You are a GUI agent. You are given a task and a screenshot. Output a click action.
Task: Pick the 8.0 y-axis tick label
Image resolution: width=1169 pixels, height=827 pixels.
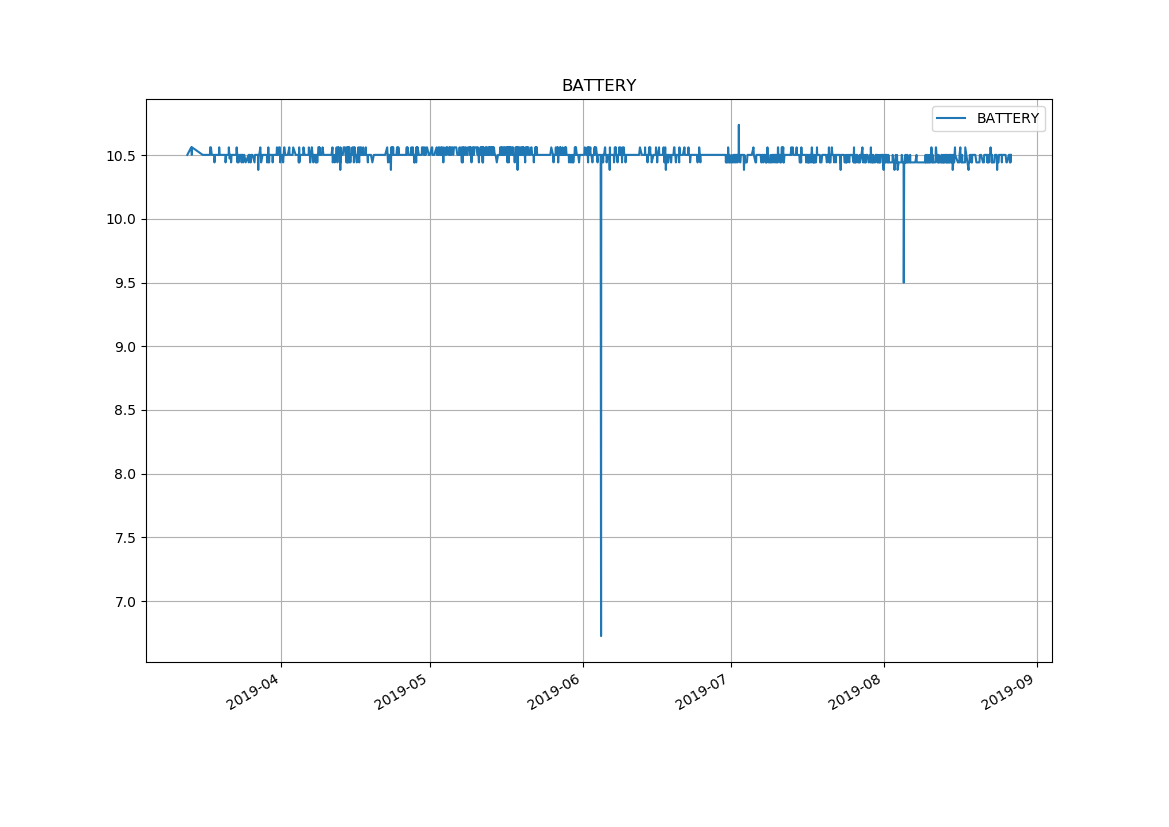pyautogui.click(x=124, y=474)
